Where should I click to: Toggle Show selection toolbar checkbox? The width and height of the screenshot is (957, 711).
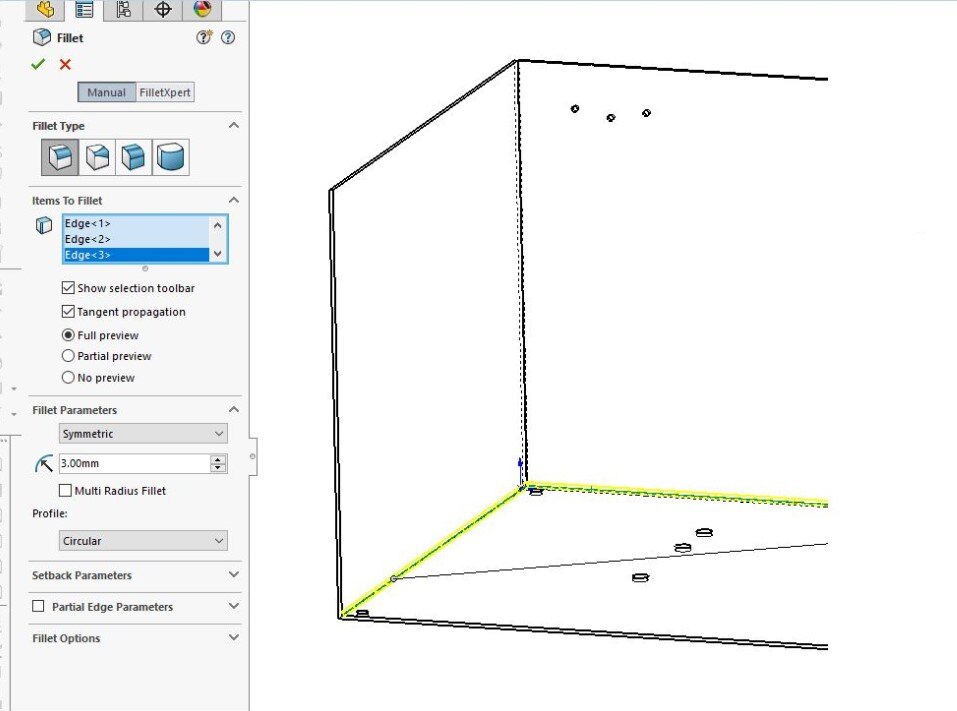[x=68, y=288]
